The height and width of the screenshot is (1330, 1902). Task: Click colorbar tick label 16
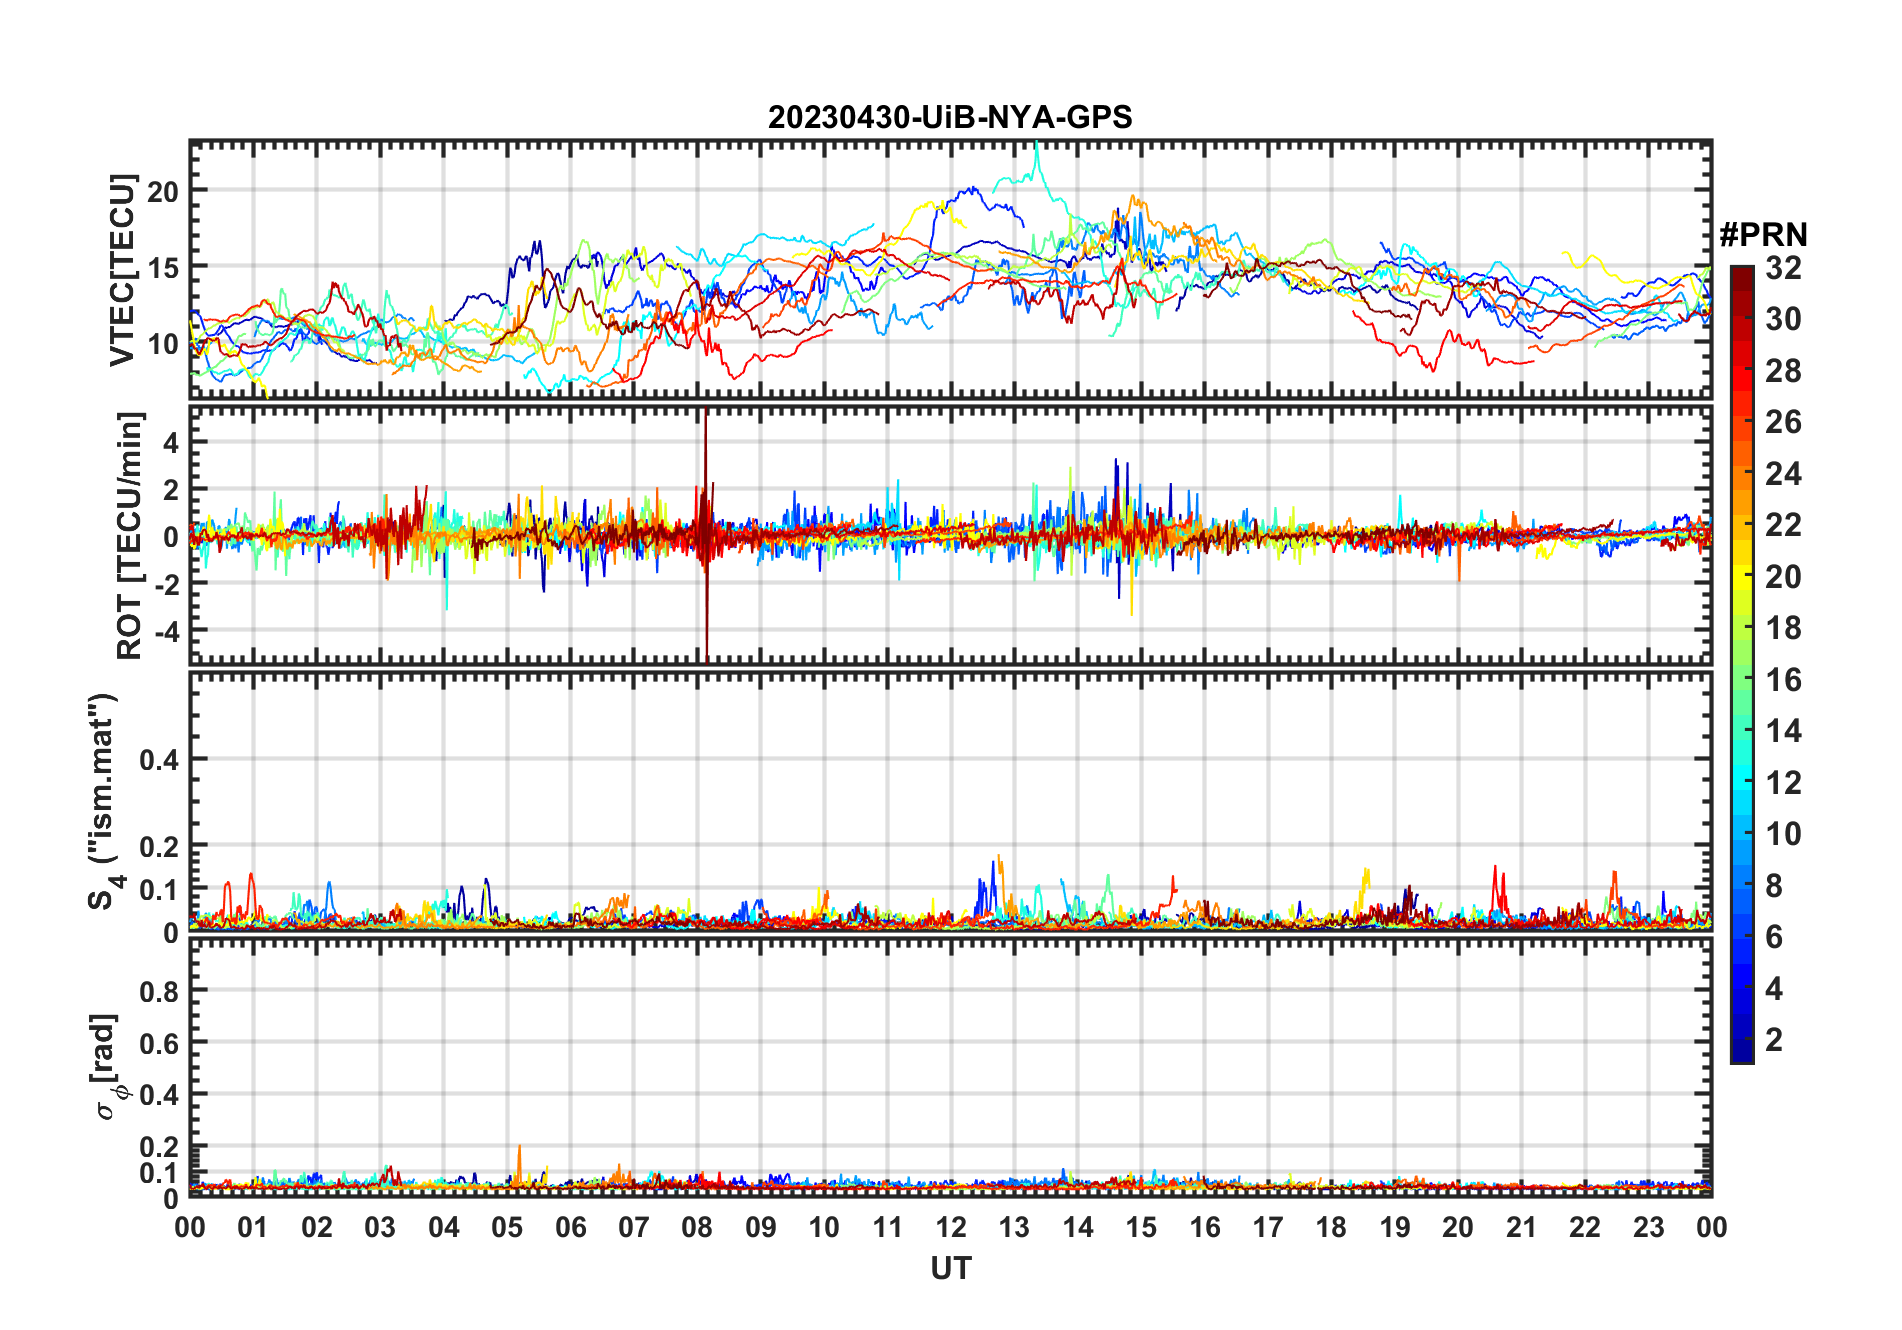[1783, 680]
